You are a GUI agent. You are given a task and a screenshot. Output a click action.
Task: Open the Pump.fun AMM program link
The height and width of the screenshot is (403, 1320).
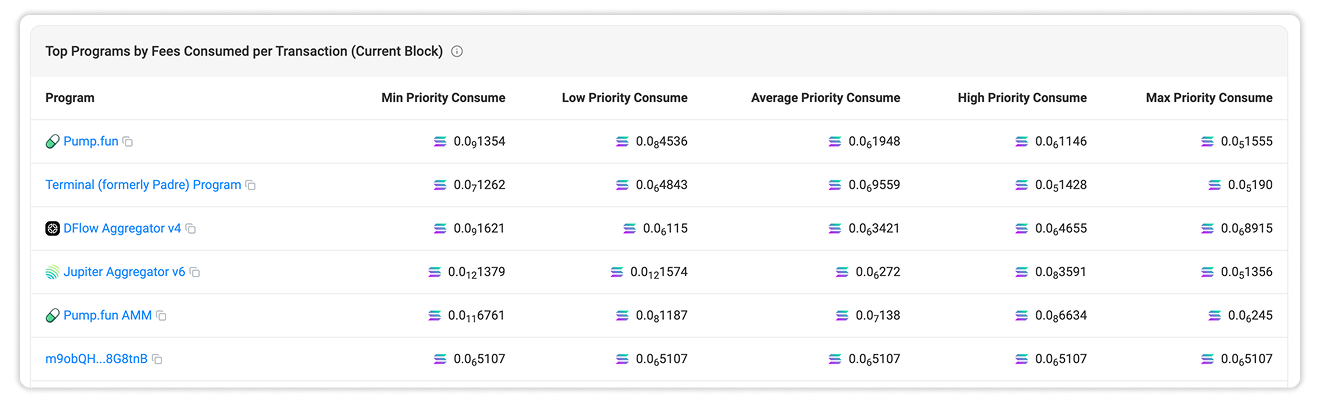108,316
